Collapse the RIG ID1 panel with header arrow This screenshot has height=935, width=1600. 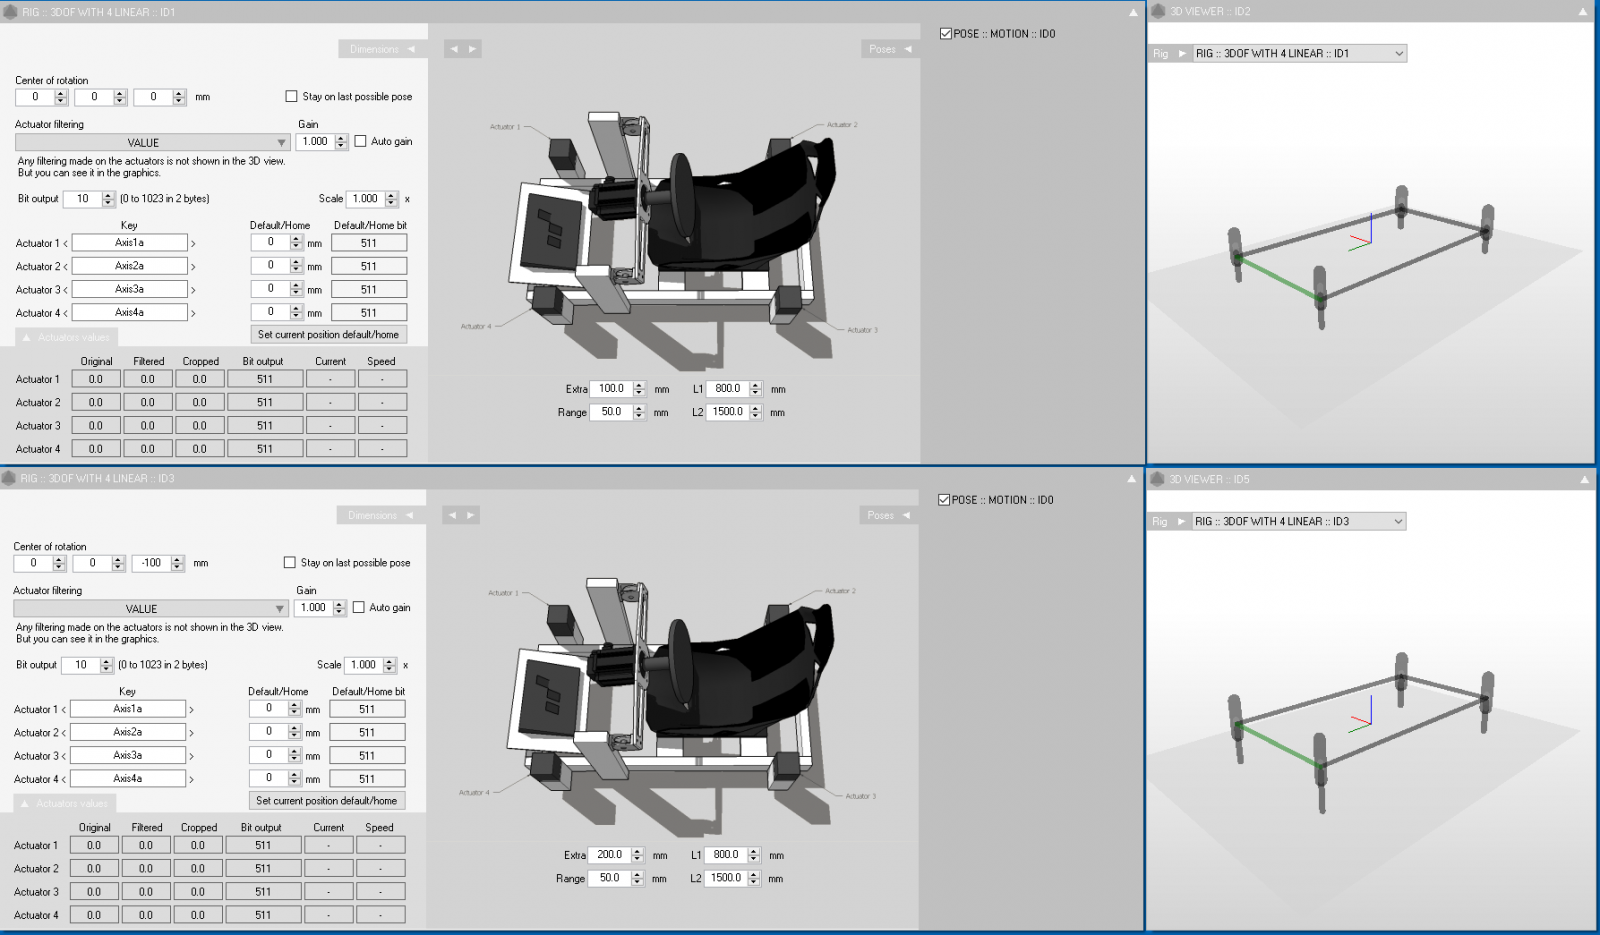(1132, 13)
